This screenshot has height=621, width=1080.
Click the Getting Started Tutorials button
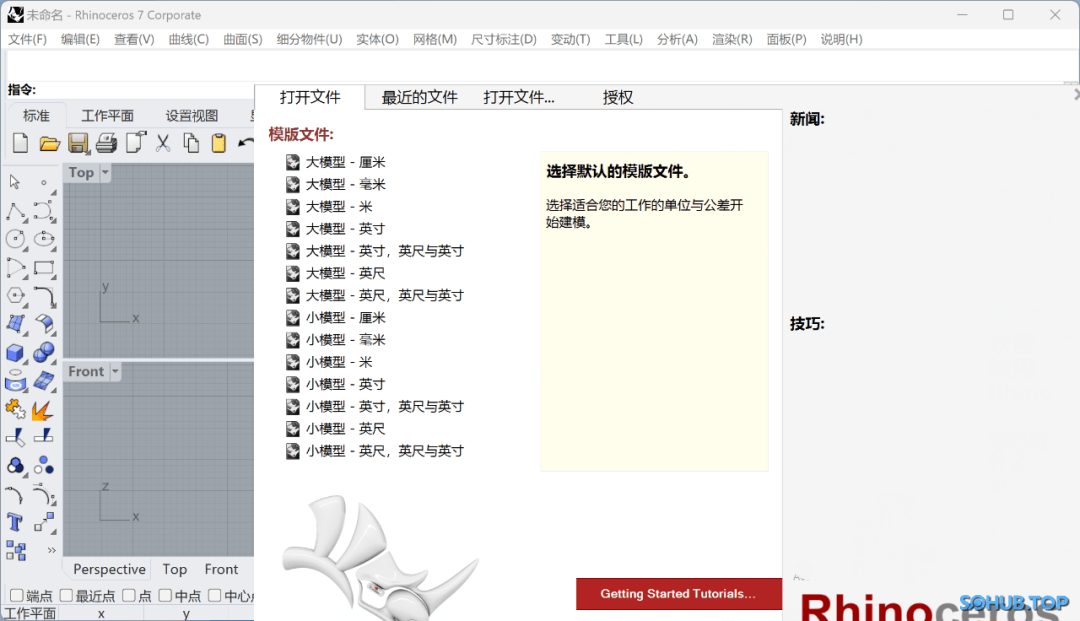coord(678,594)
